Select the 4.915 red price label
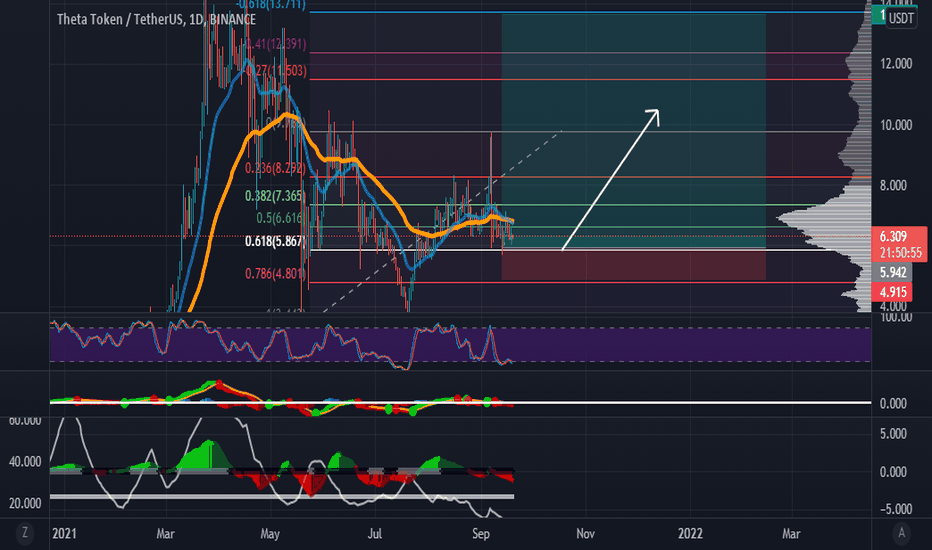Screen dimensions: 932x550 click(x=893, y=292)
